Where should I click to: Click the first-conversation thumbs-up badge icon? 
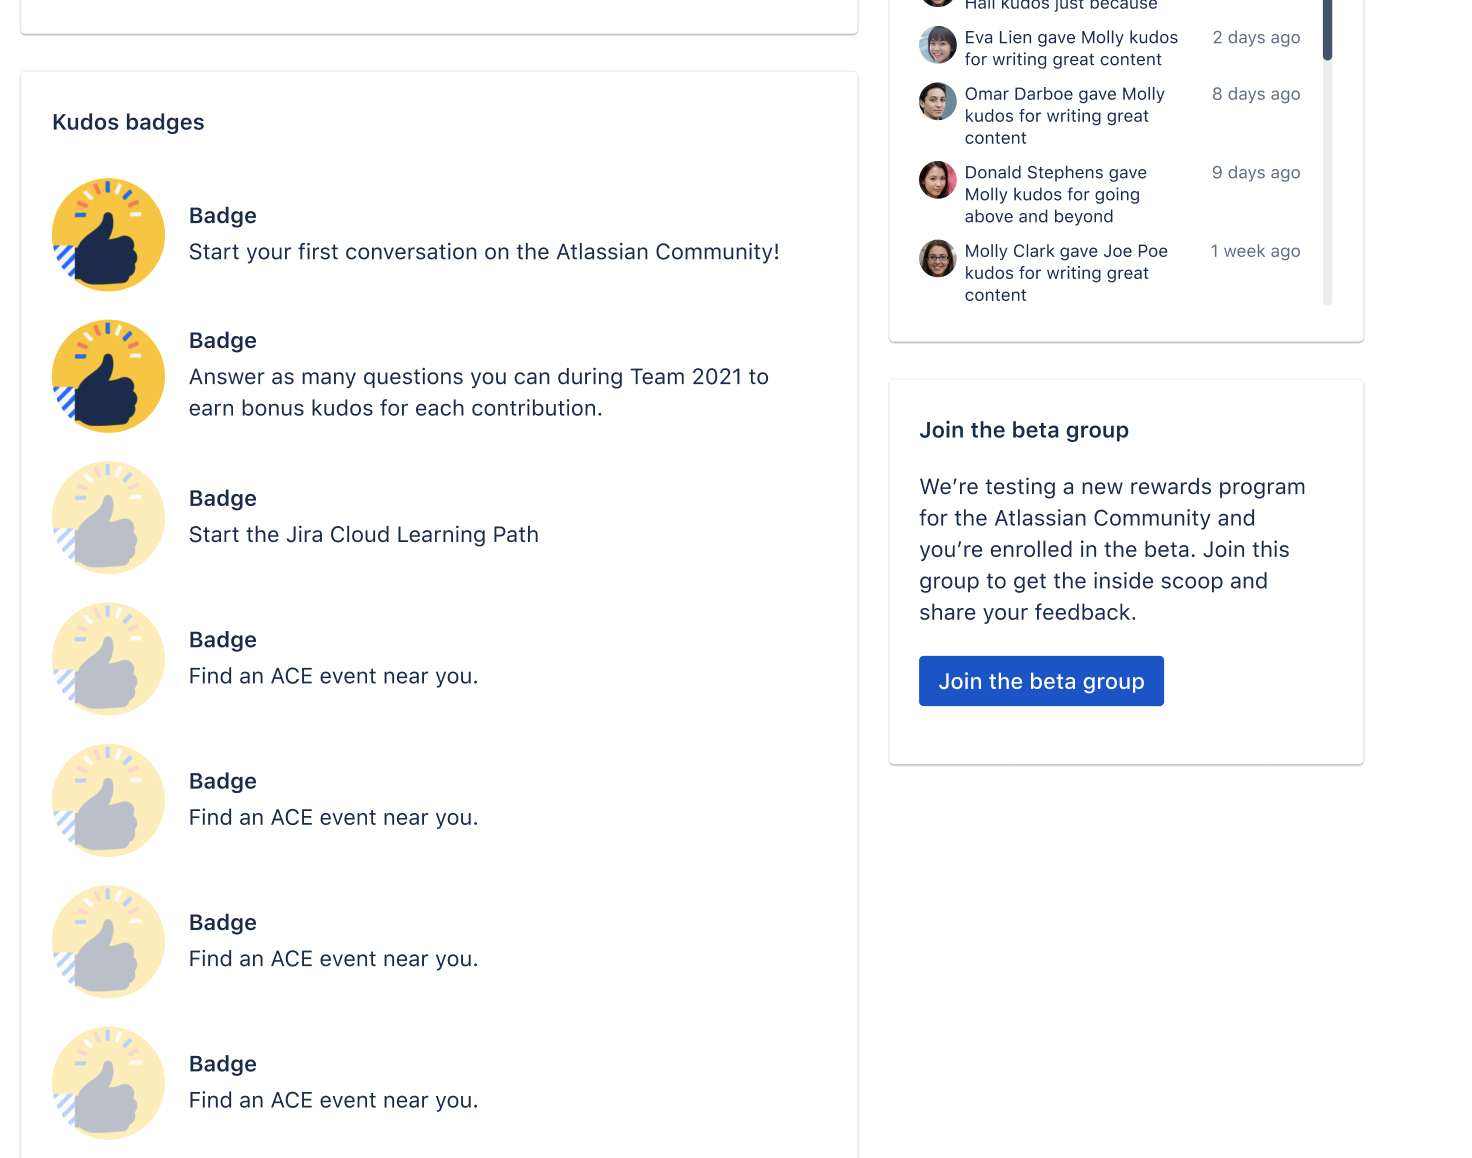tap(108, 235)
